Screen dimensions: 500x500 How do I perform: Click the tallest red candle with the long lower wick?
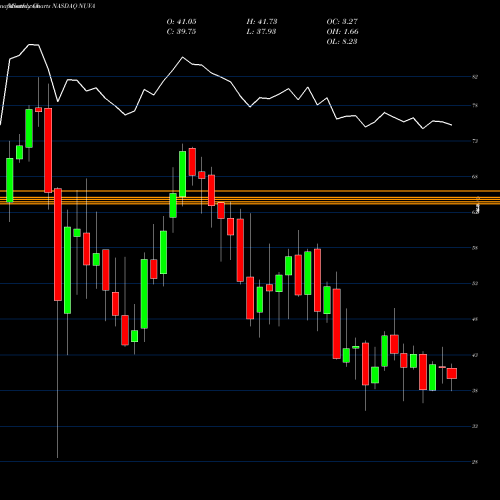pos(58,244)
